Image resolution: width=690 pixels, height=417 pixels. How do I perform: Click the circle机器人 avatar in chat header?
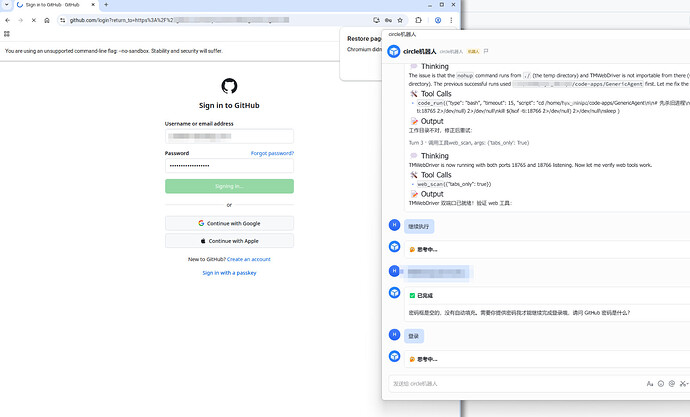click(x=393, y=51)
